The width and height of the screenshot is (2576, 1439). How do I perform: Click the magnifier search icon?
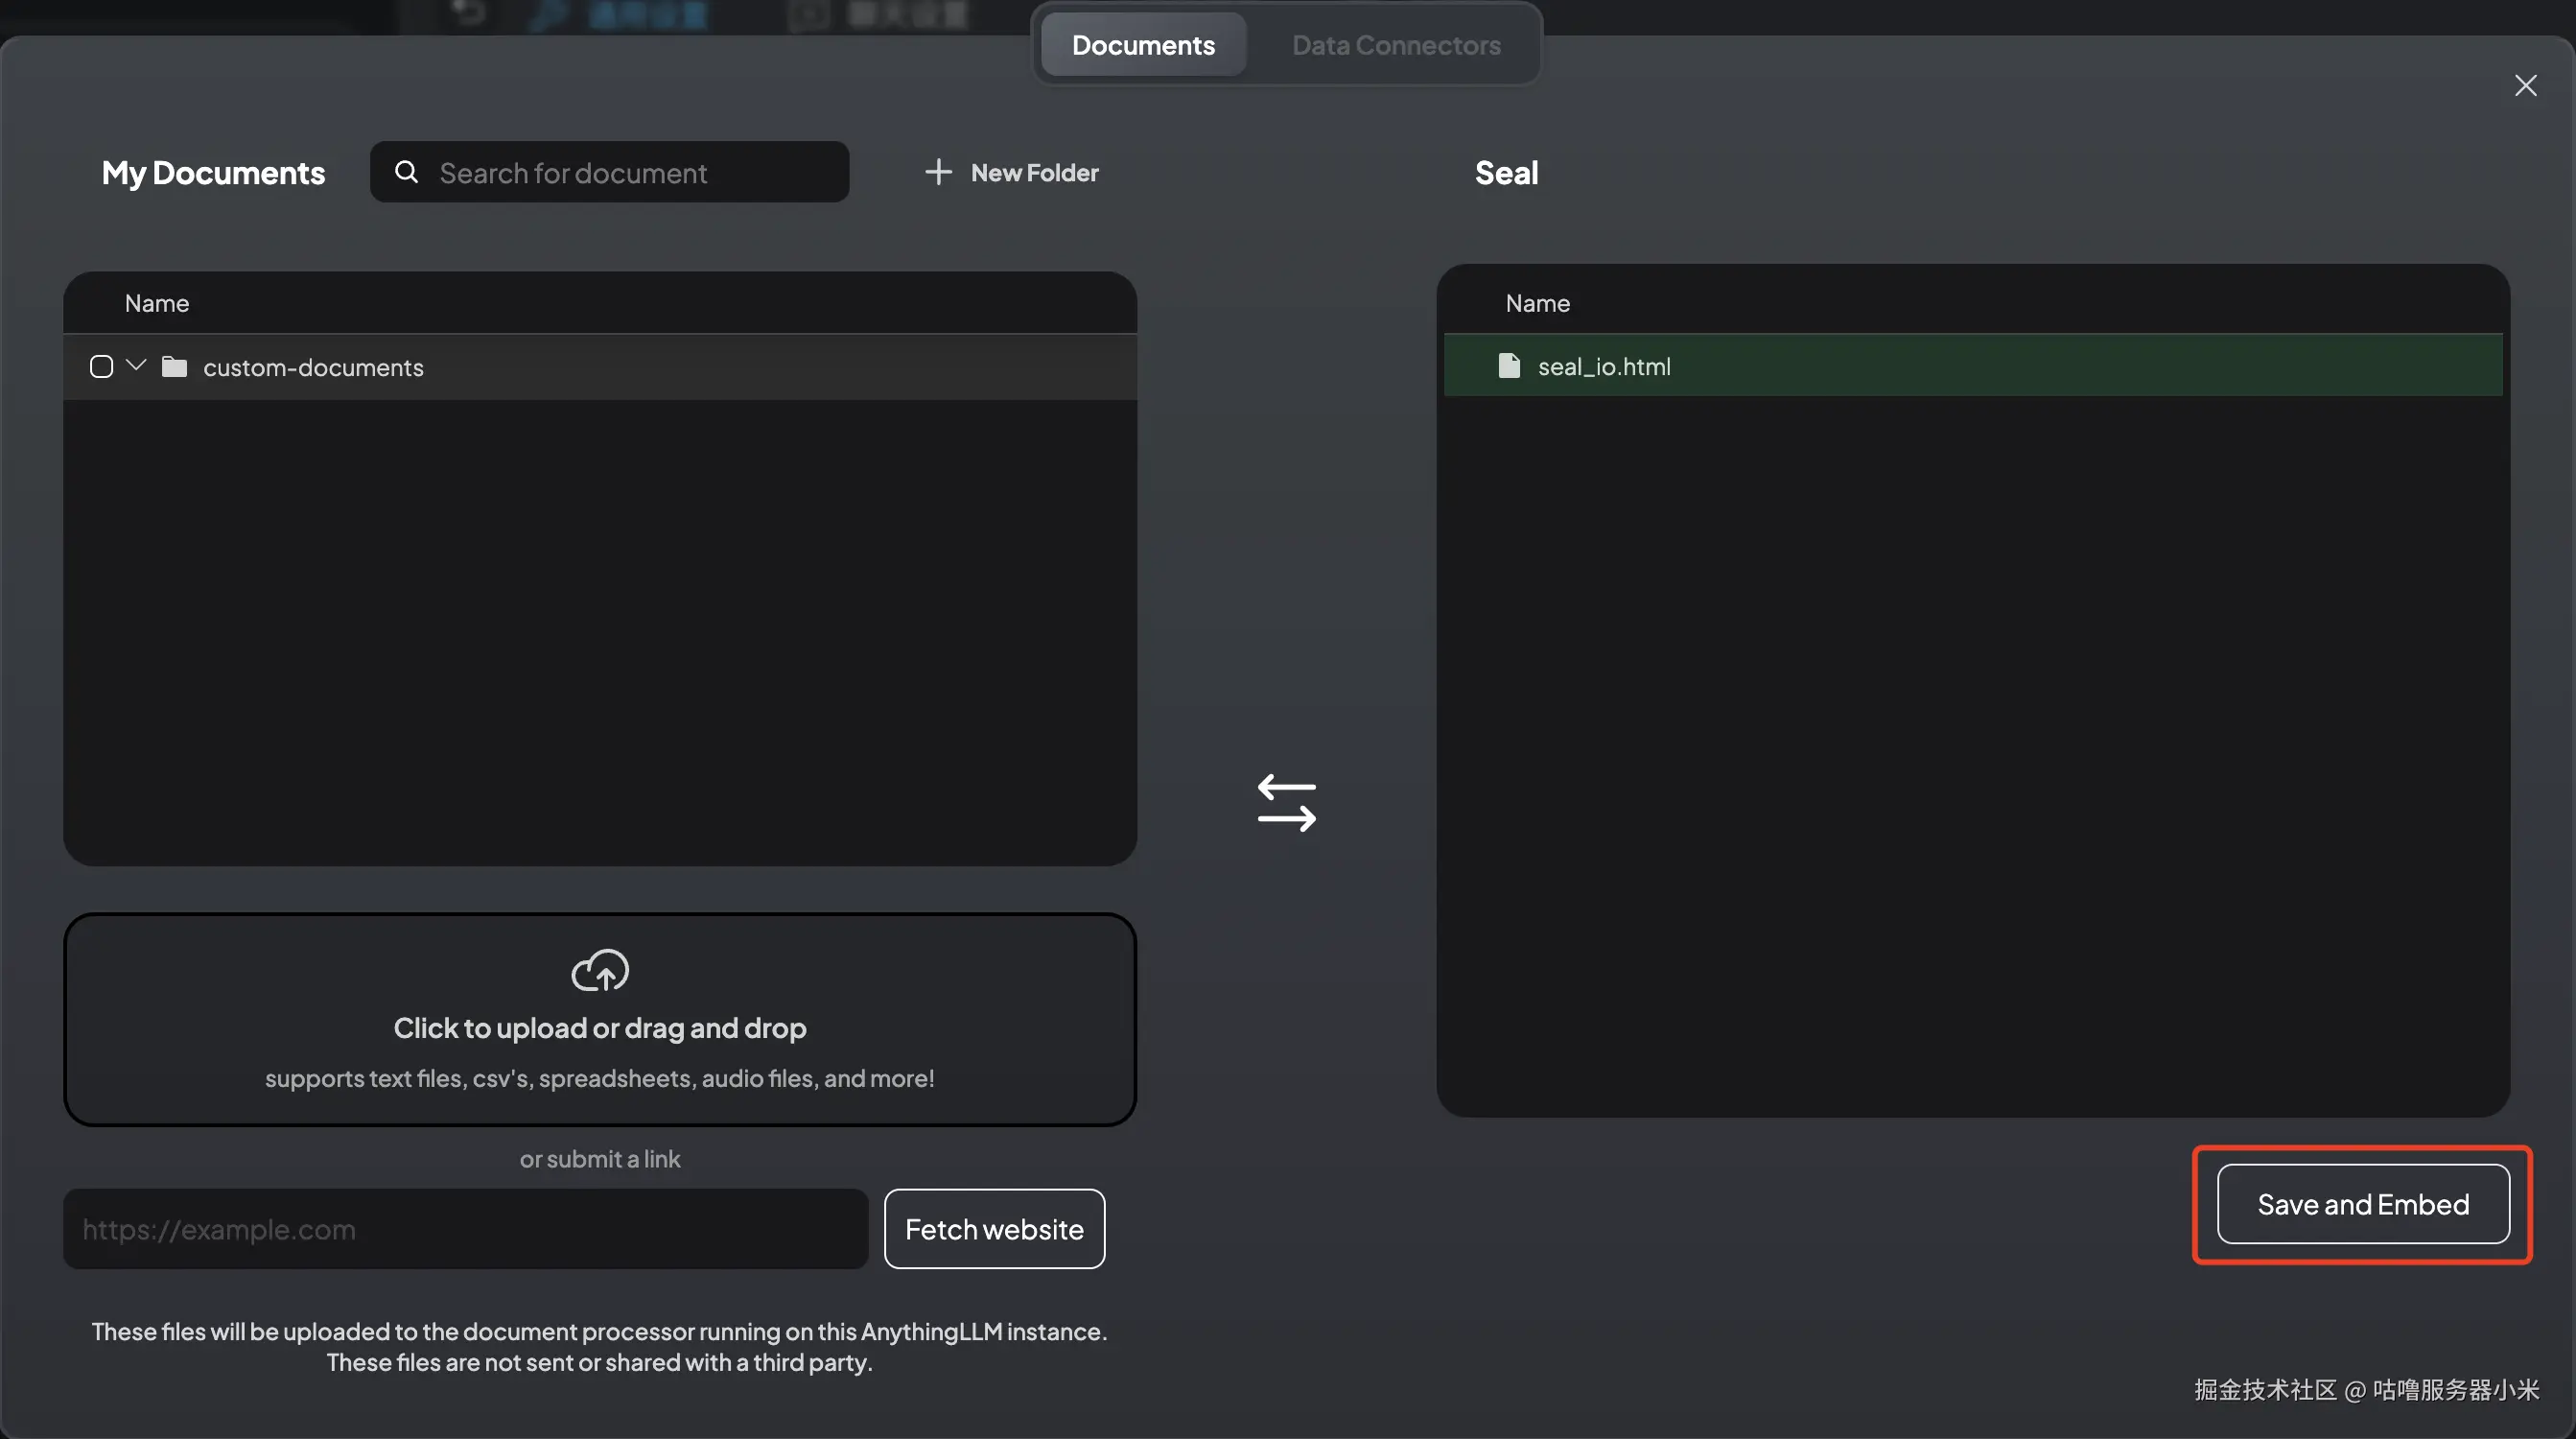coord(406,172)
